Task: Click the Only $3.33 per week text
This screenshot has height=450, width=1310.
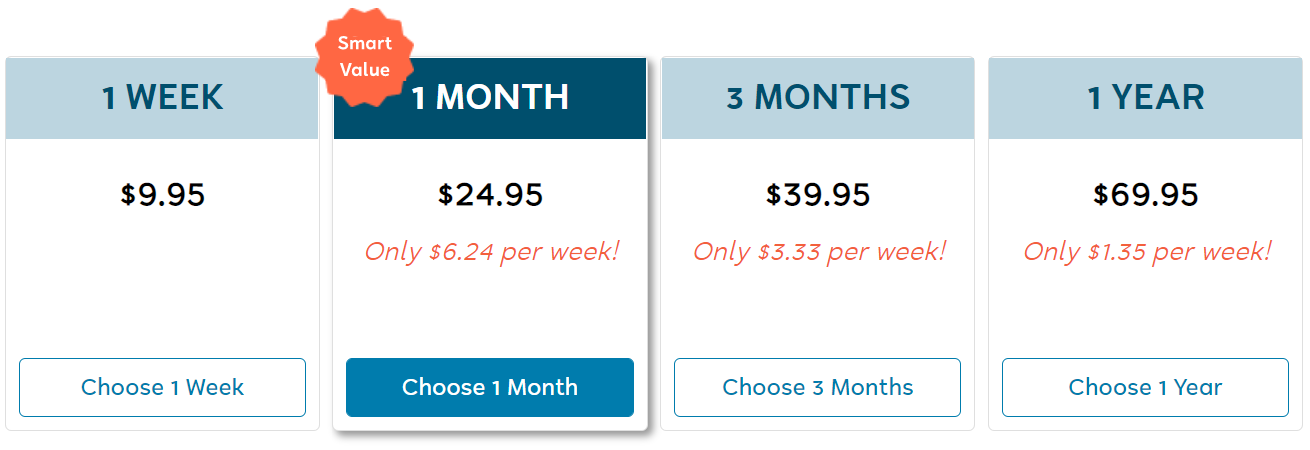Action: point(819,251)
